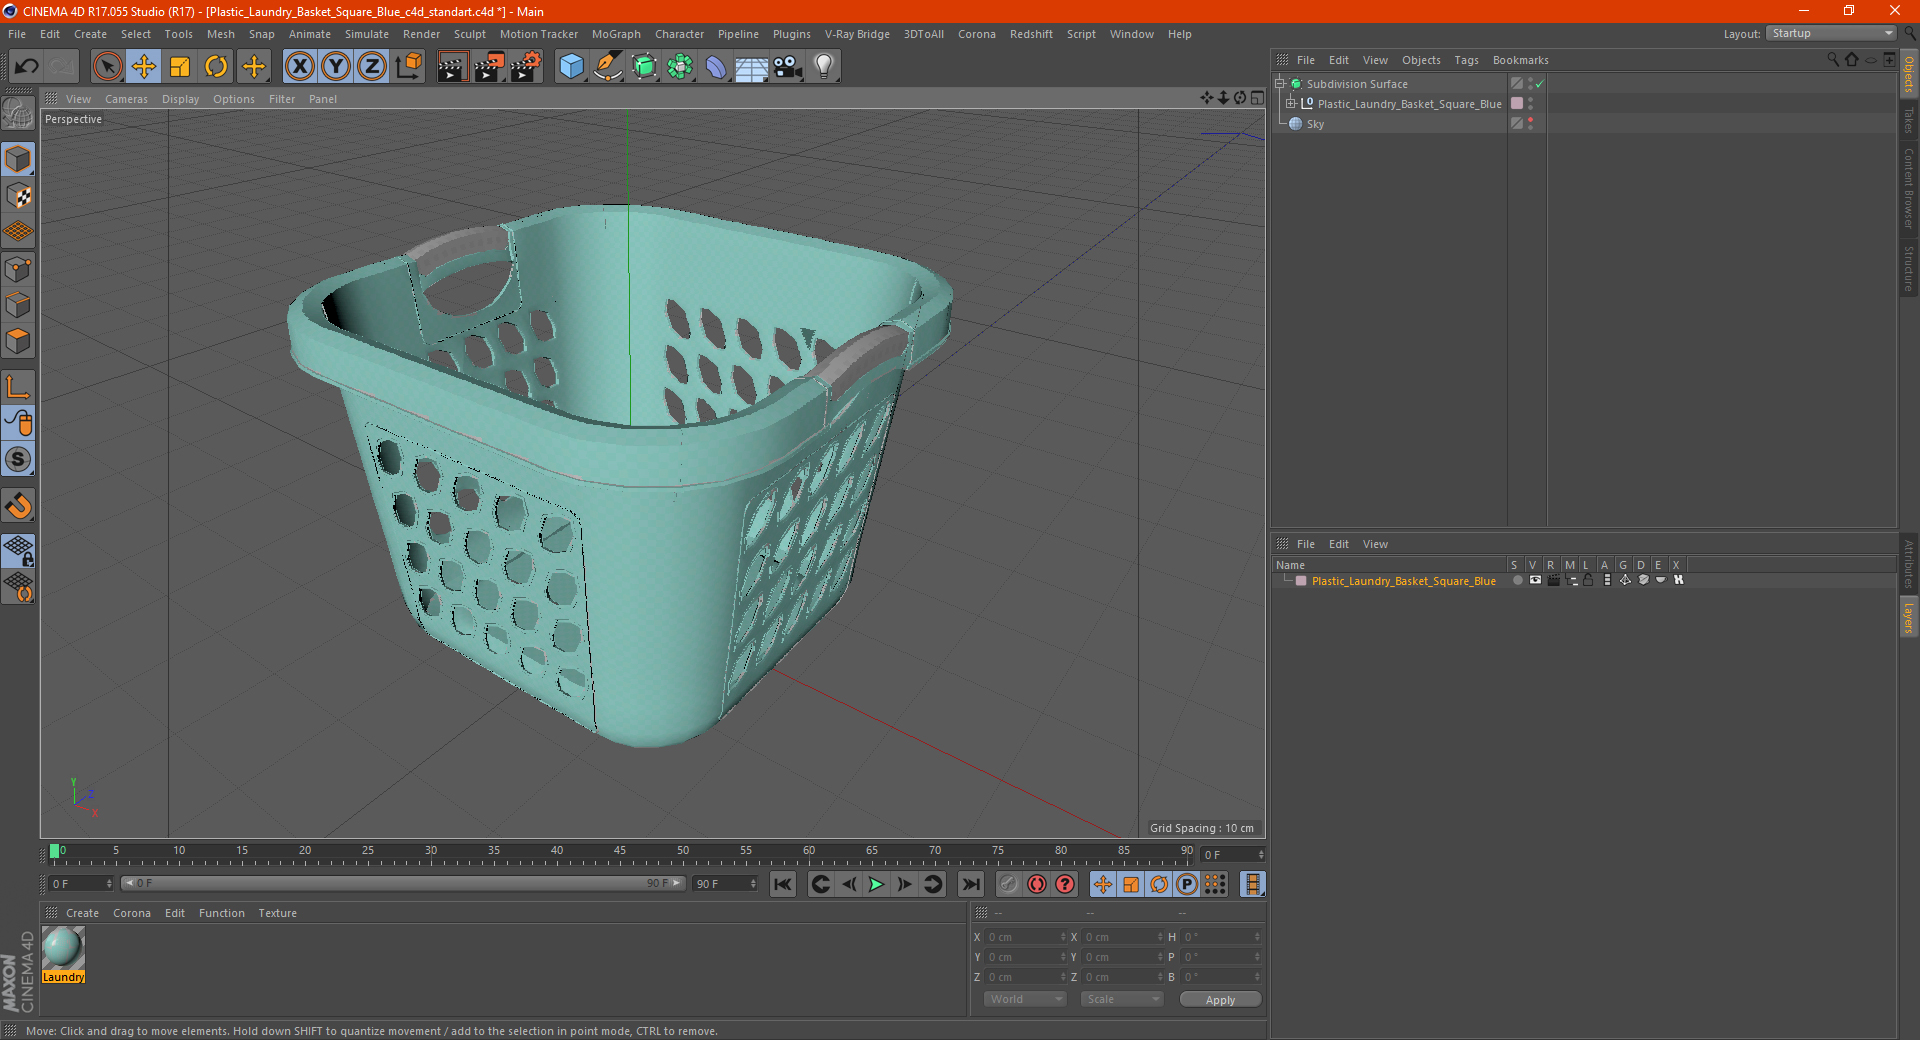Toggle the Z axis lock
The image size is (1920, 1040).
(x=372, y=67)
